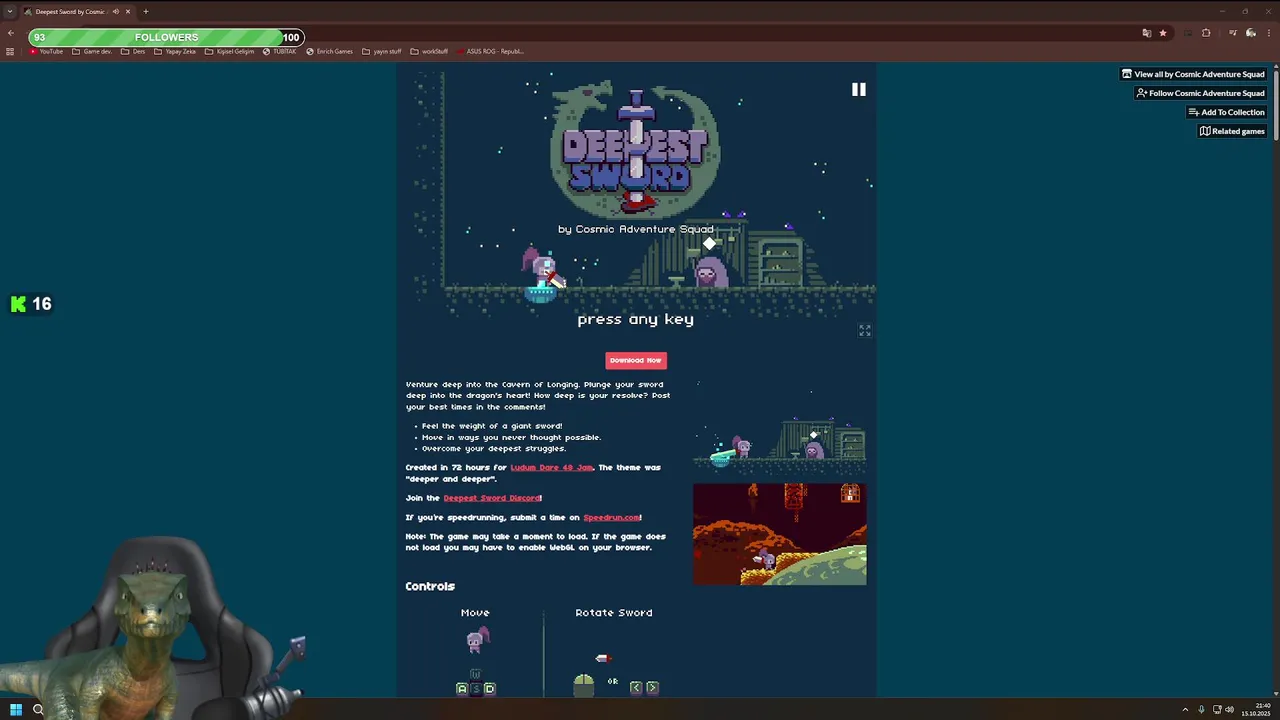This screenshot has width=1280, height=720.
Task: Follow Cosmic Adventure Squad
Action: tap(1200, 93)
